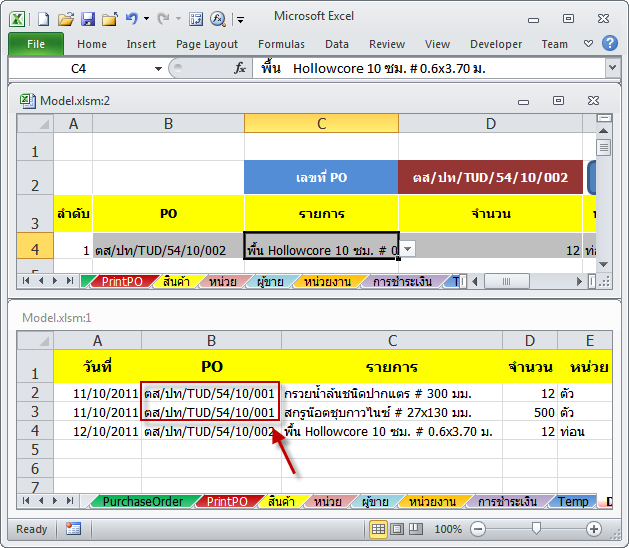The width and height of the screenshot is (629, 548).
Task: Create new workbook with blank page icon
Action: point(43,19)
